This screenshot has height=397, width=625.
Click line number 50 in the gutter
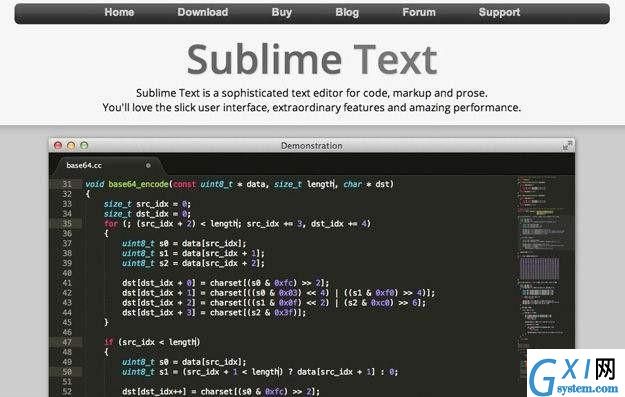click(67, 371)
